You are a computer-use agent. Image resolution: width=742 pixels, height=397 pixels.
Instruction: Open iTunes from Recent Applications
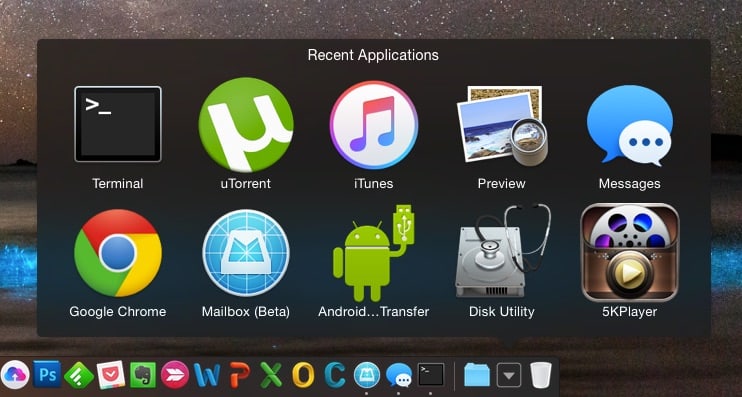pos(374,125)
